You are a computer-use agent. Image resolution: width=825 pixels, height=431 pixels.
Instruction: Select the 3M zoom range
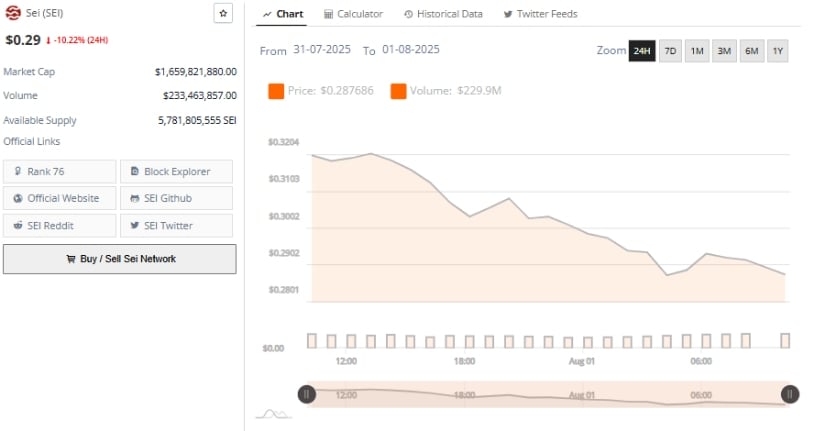[x=725, y=51]
